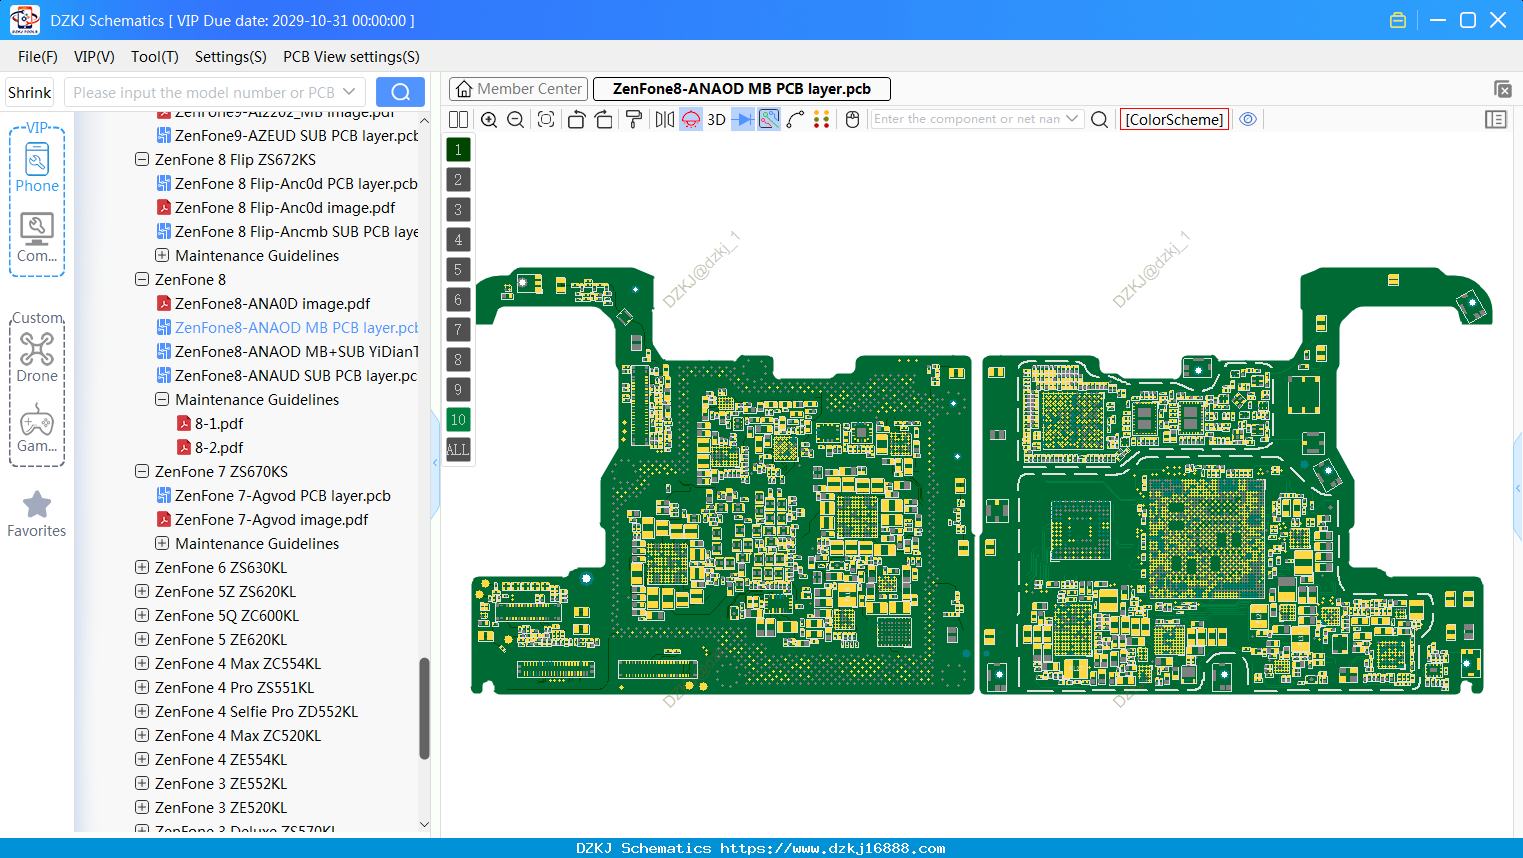Toggle the net highlight map tool

point(769,119)
